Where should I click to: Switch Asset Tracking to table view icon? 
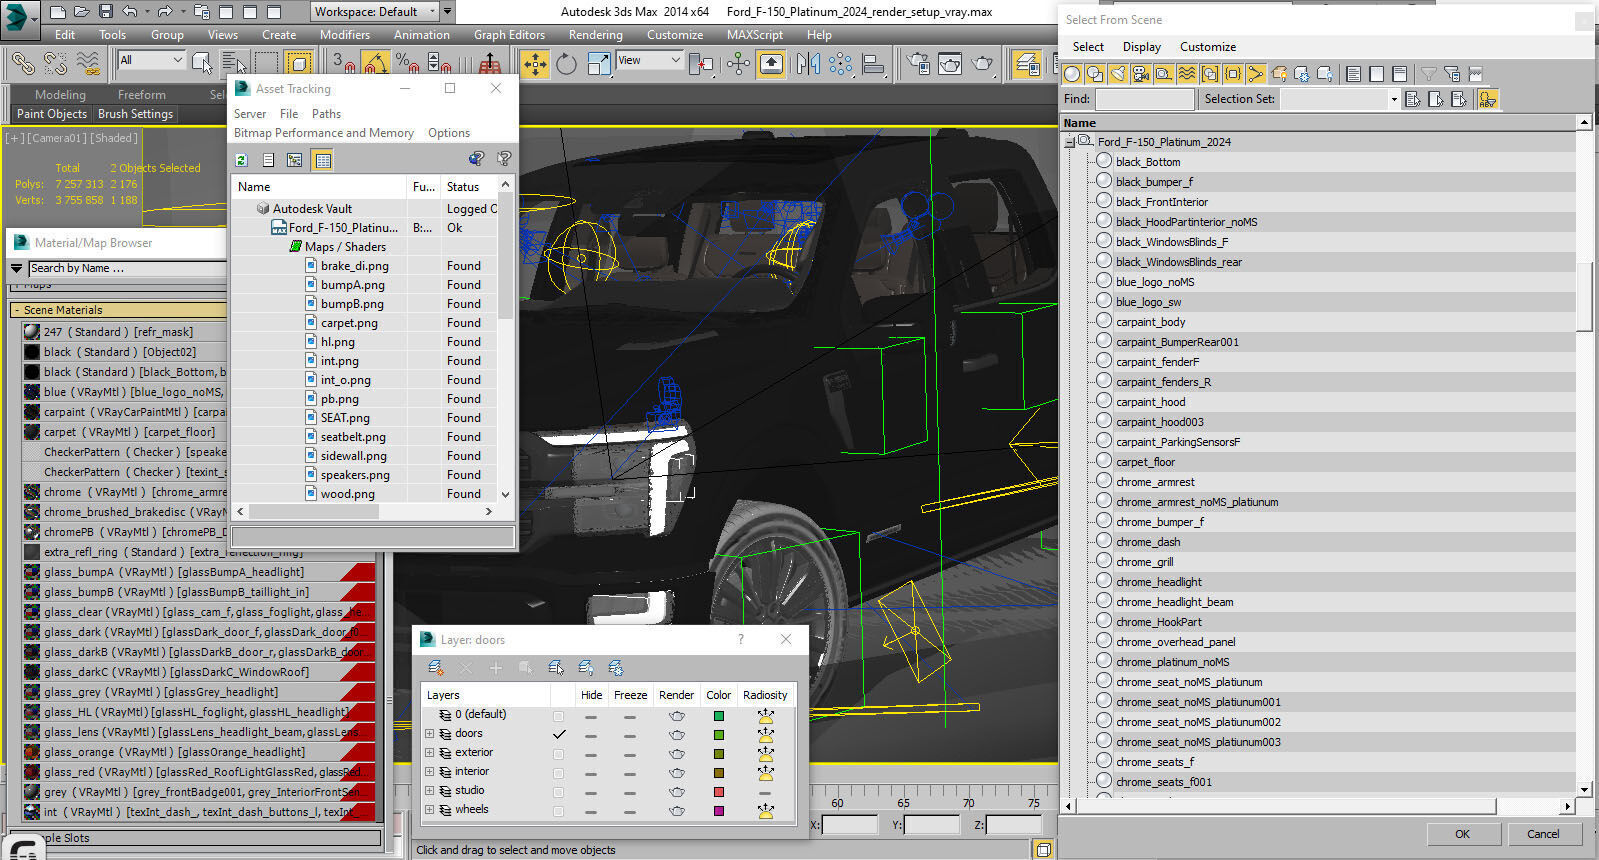[322, 160]
